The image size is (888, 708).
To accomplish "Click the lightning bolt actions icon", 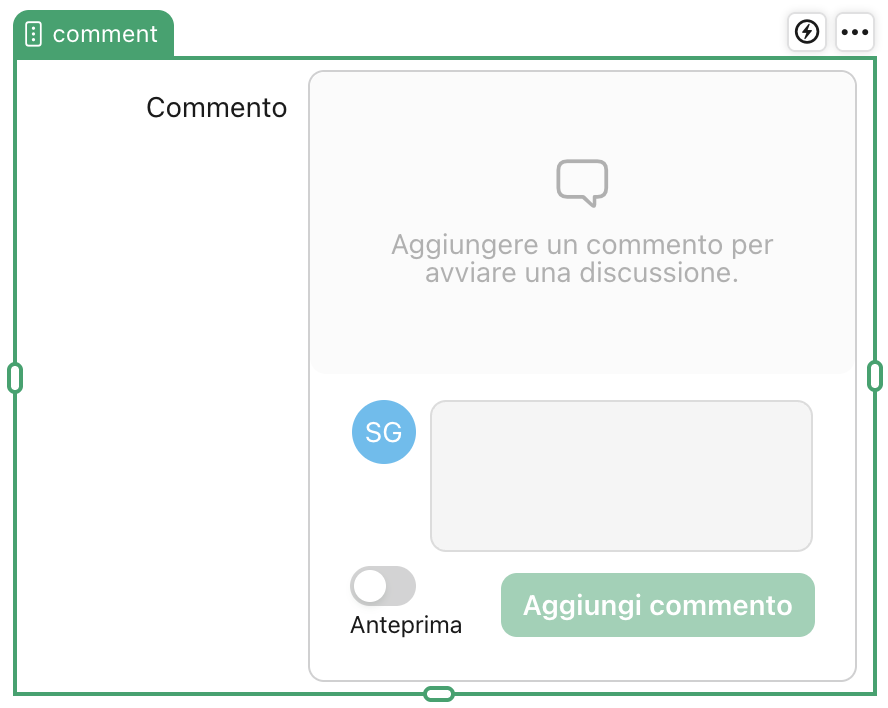I will coord(807,31).
